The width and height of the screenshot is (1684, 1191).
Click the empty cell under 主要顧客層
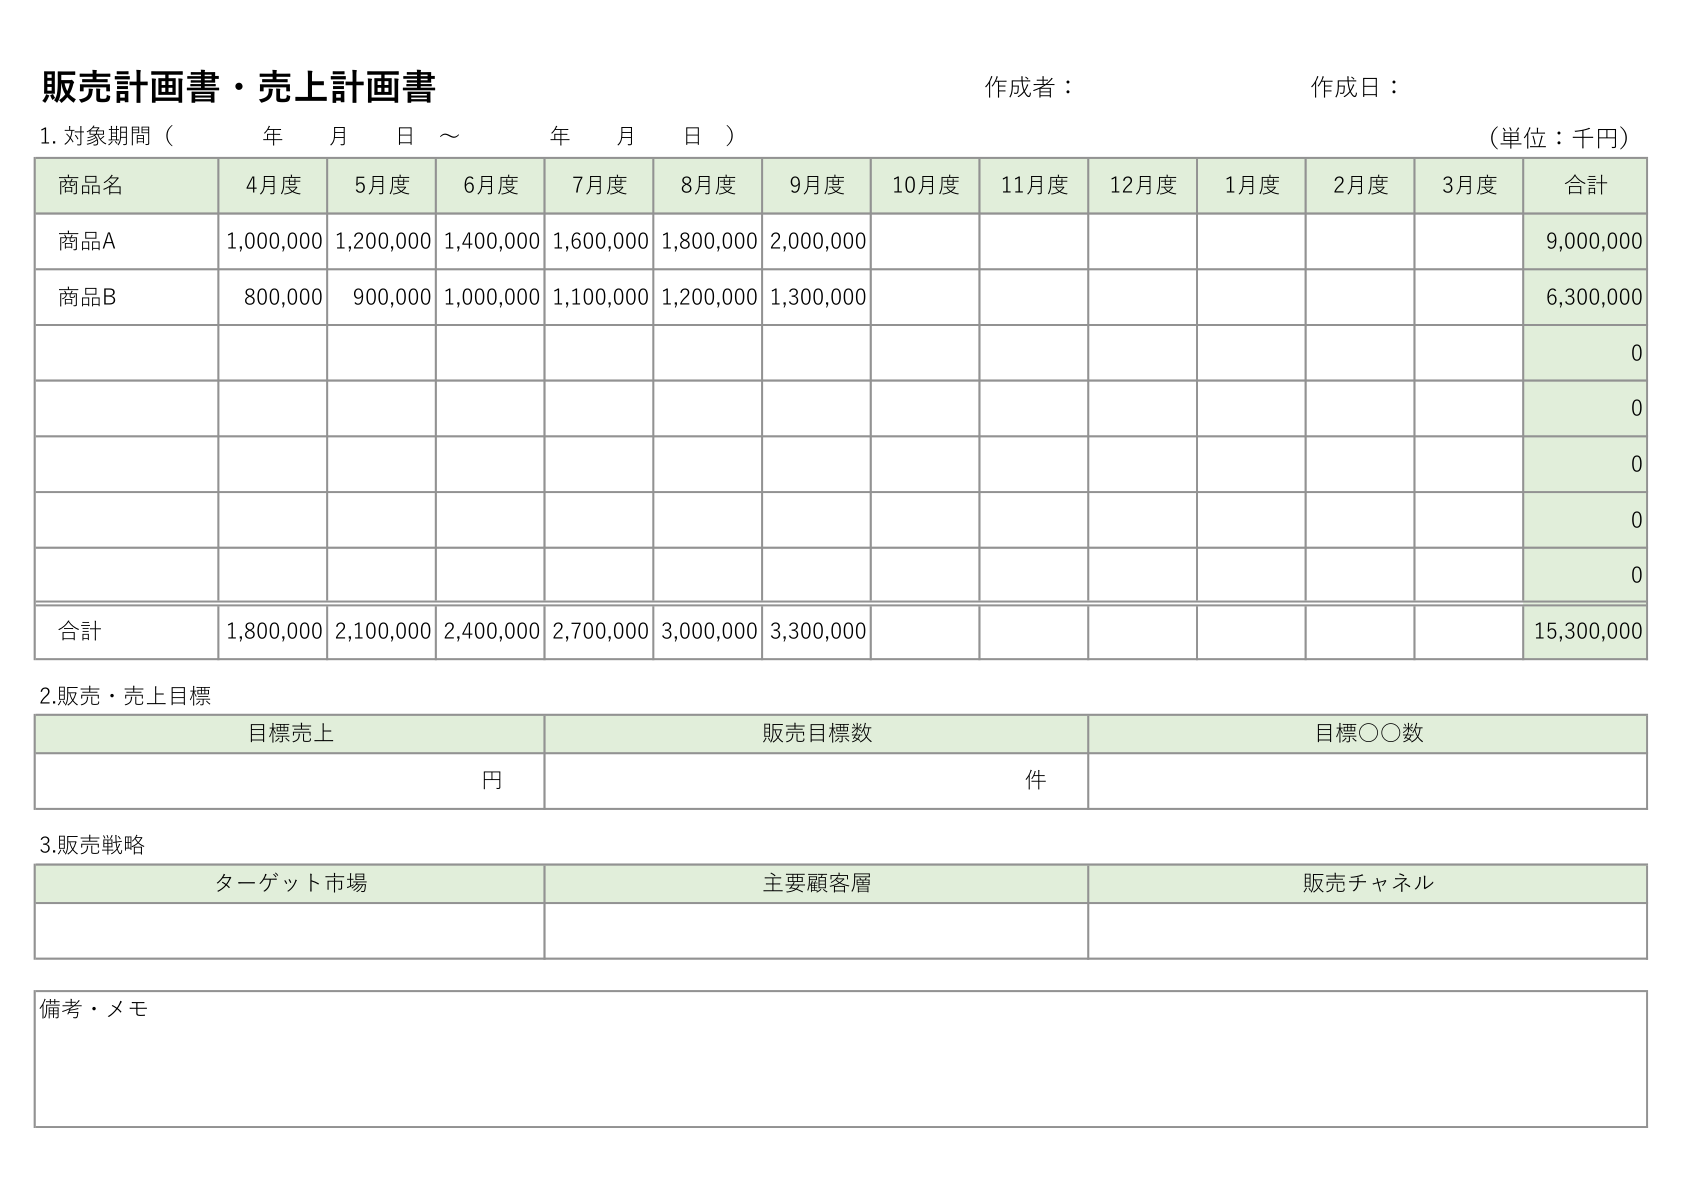(816, 931)
